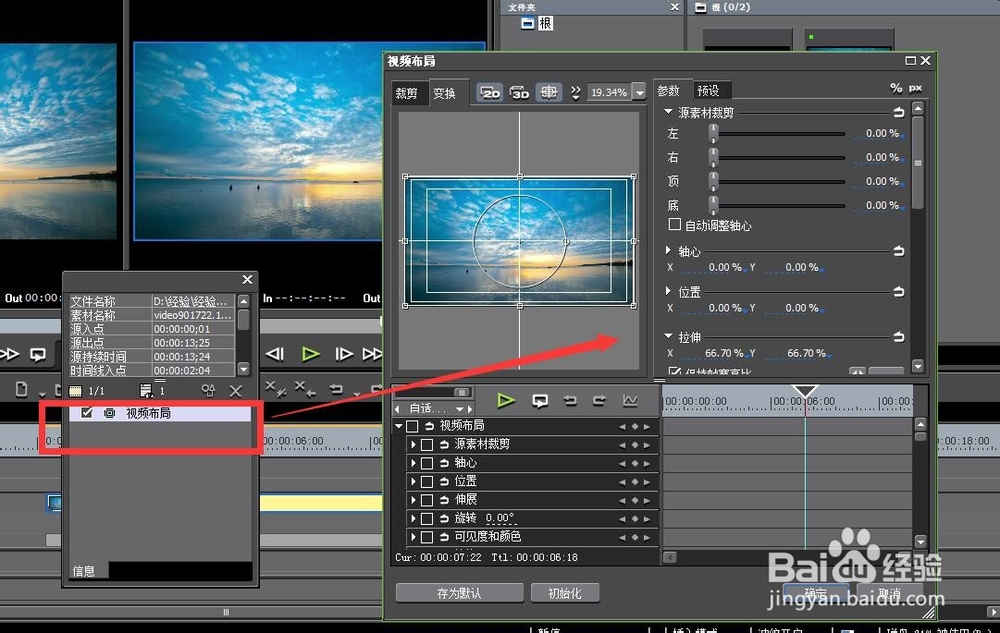Step to next frame in recorder
This screenshot has width=1000, height=633.
point(344,354)
